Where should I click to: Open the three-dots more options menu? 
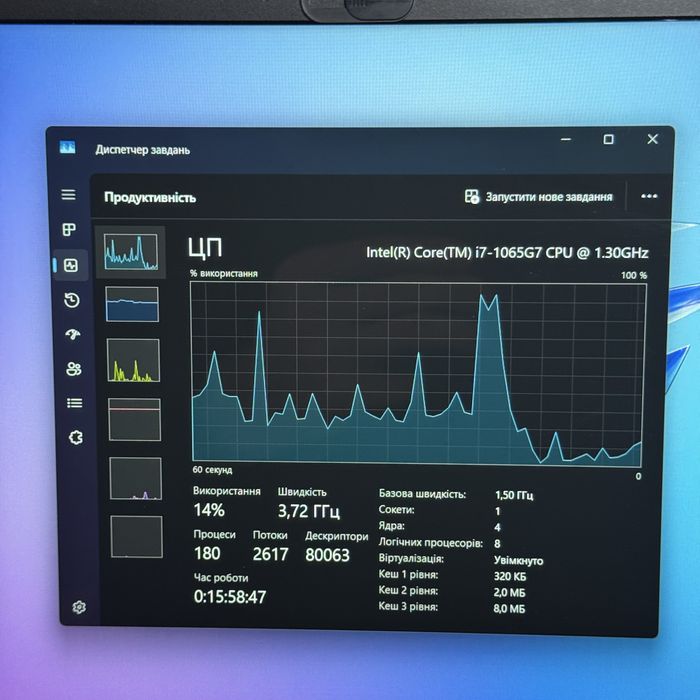(649, 196)
